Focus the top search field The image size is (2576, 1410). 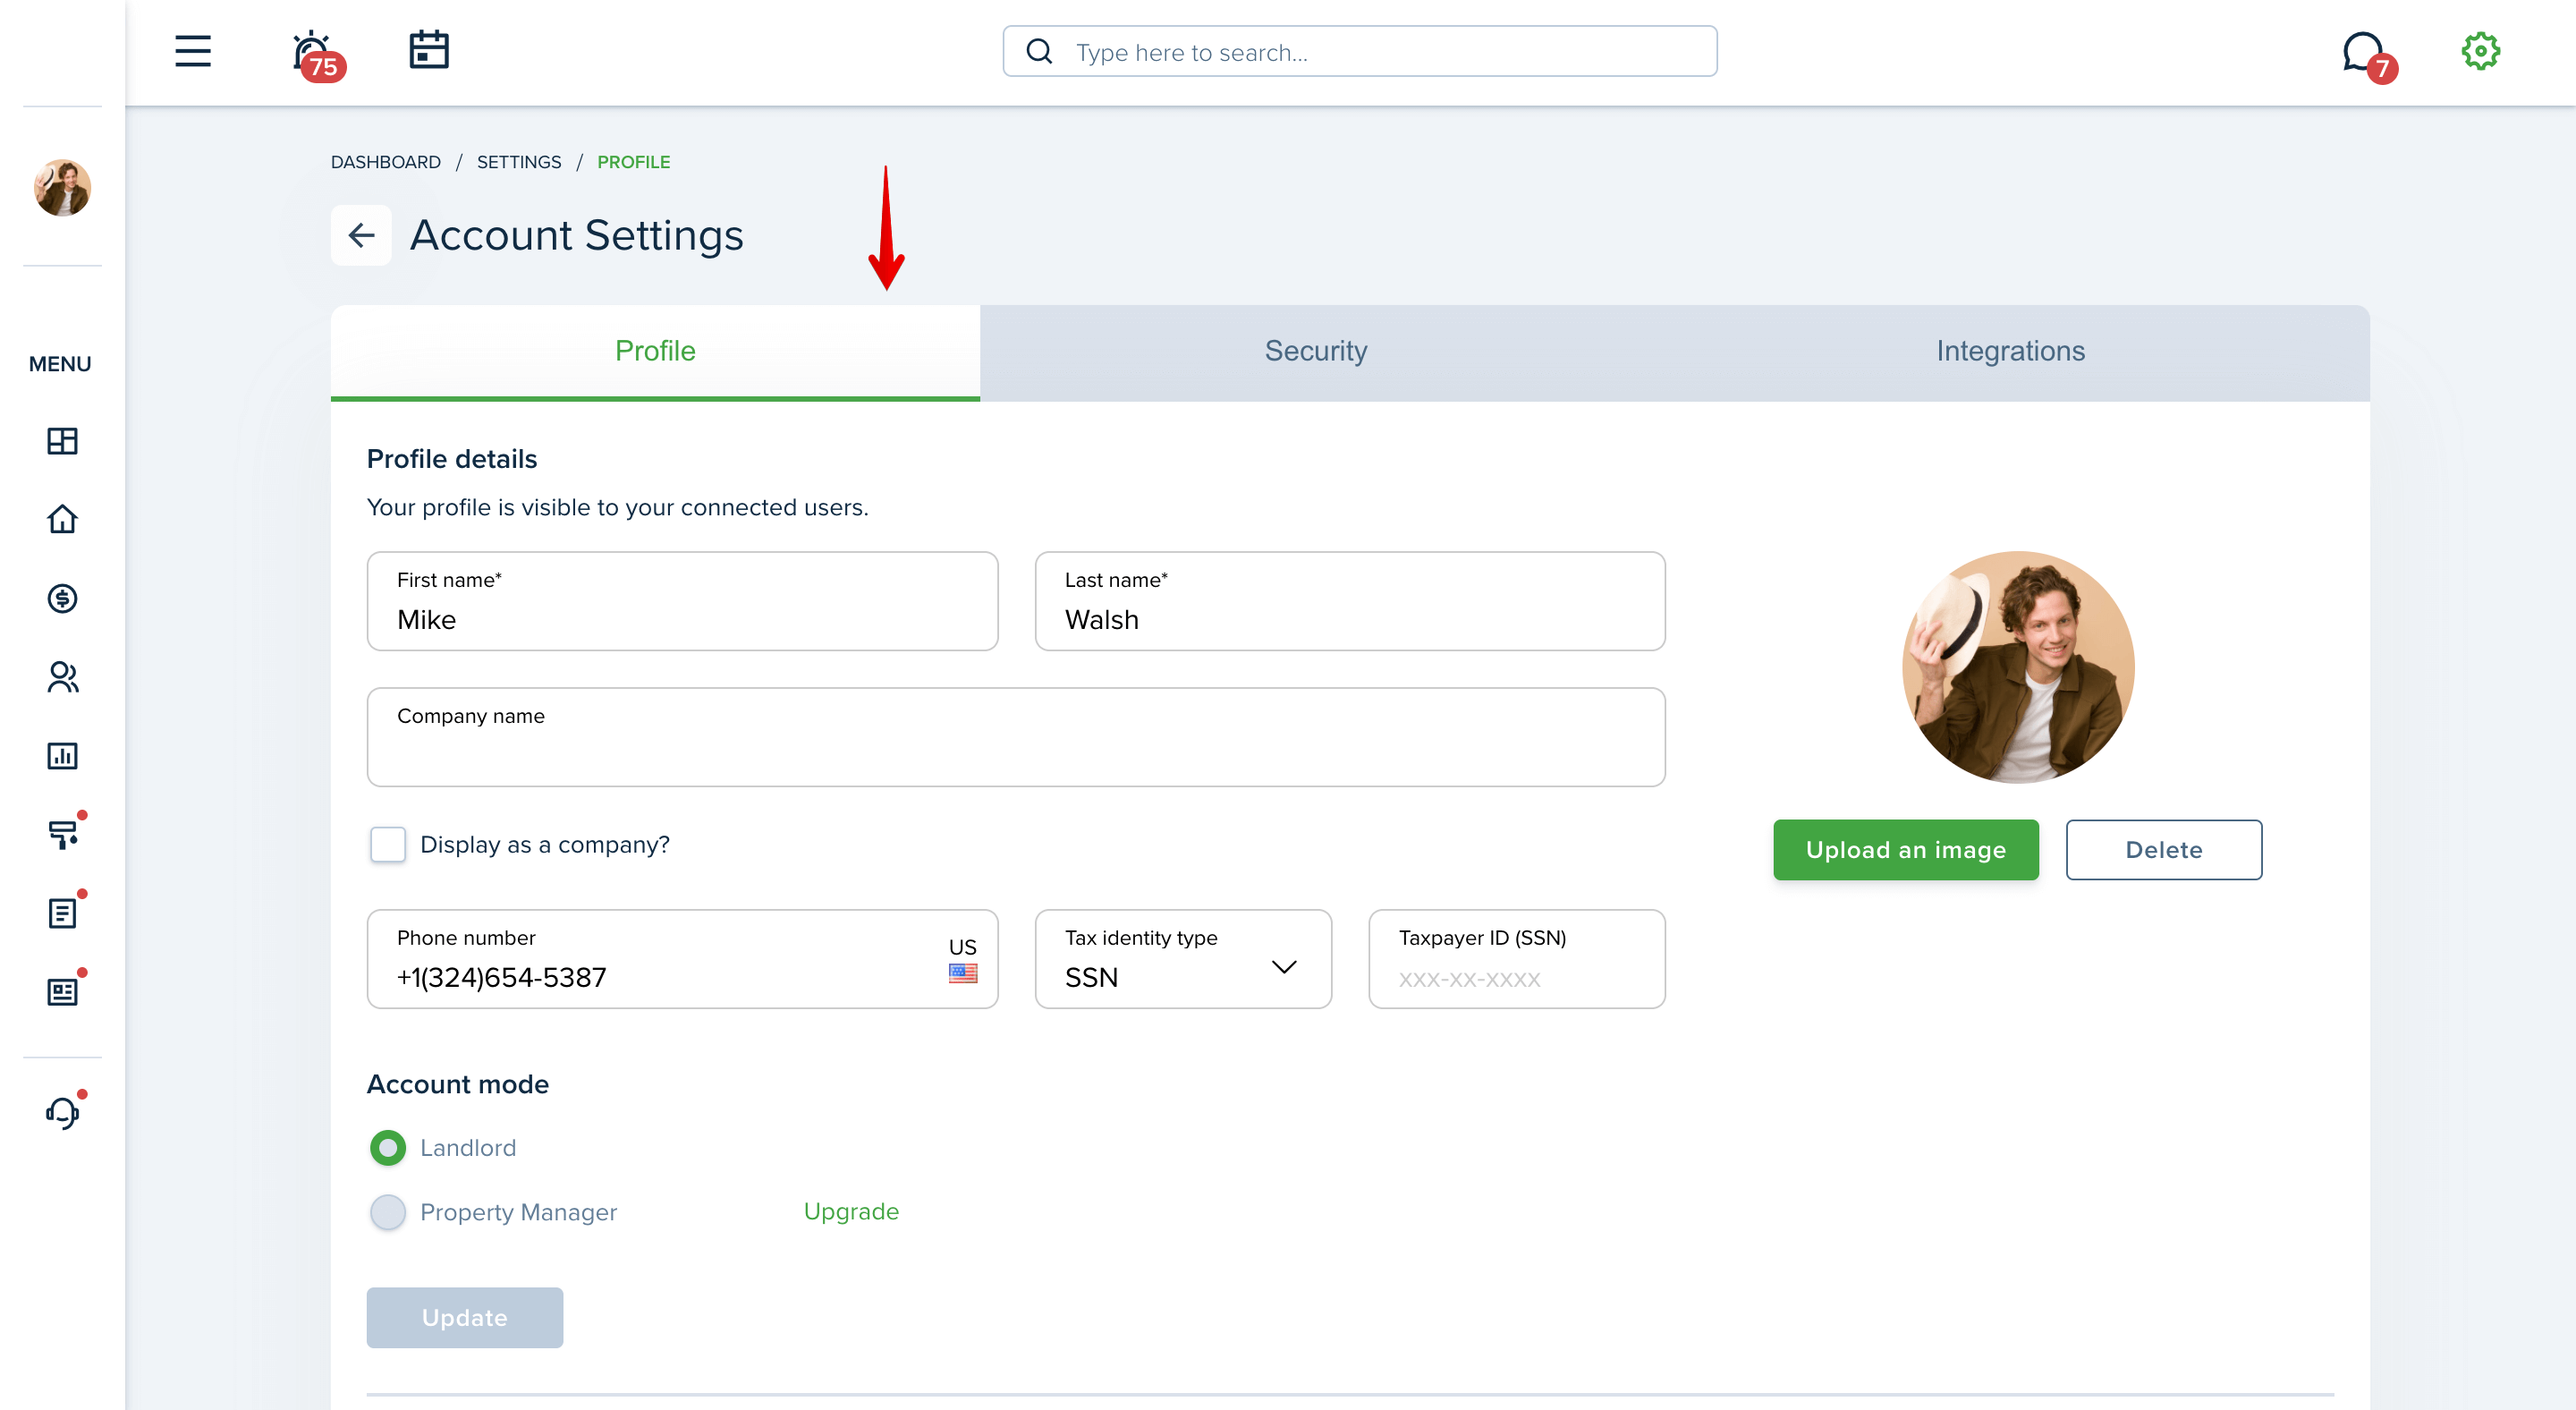pyautogui.click(x=1360, y=51)
